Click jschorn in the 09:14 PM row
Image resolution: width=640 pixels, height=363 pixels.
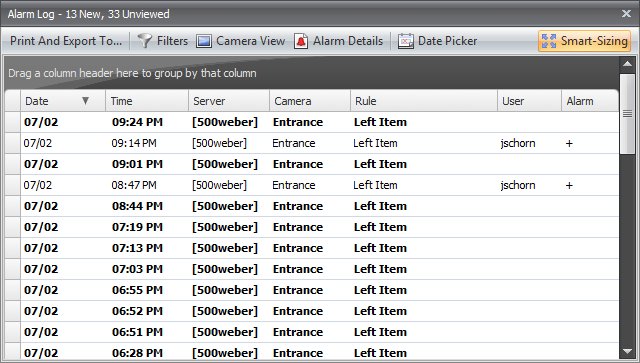[x=518, y=143]
